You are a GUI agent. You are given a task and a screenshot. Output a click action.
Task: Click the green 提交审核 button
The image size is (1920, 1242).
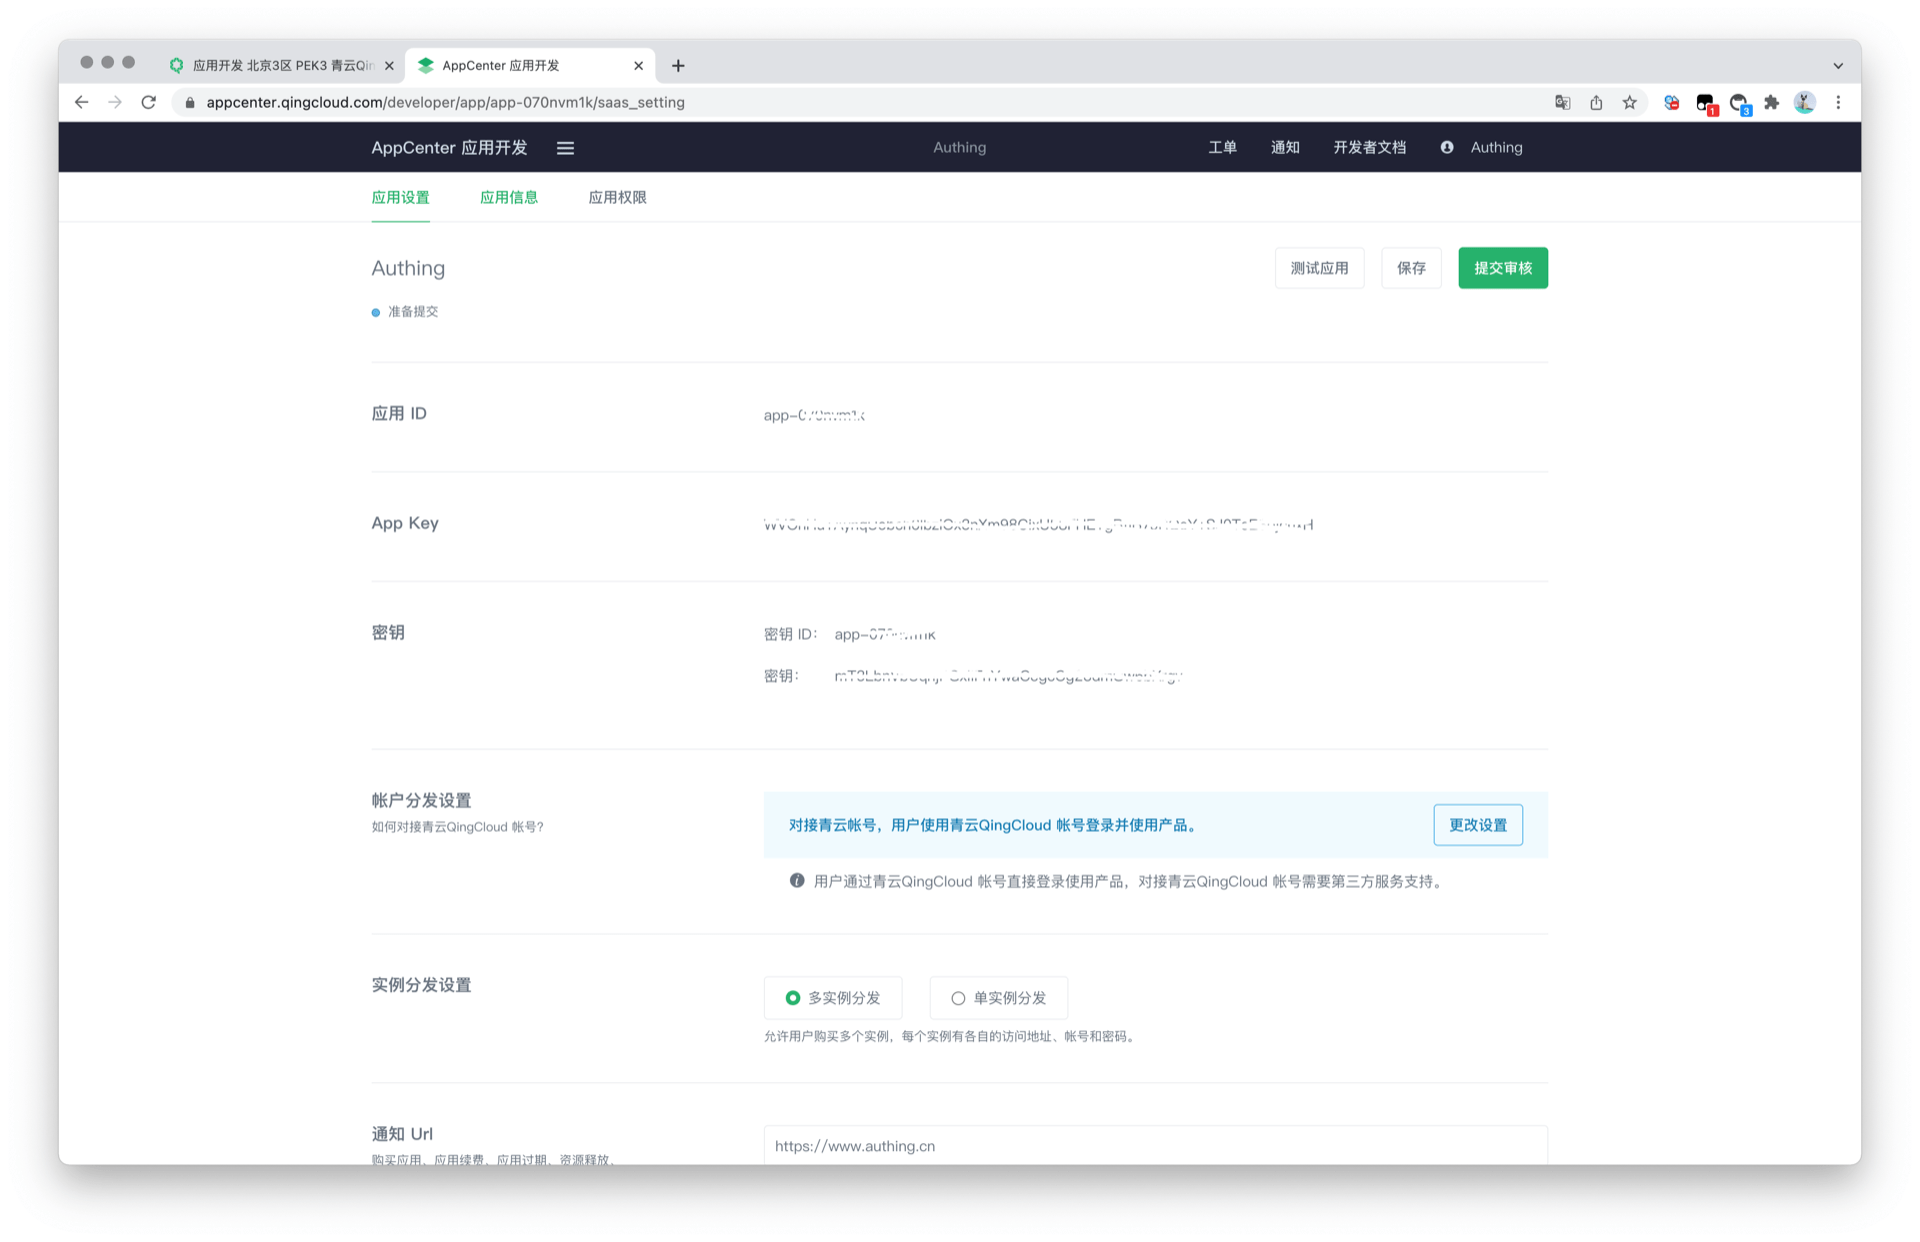[1502, 268]
